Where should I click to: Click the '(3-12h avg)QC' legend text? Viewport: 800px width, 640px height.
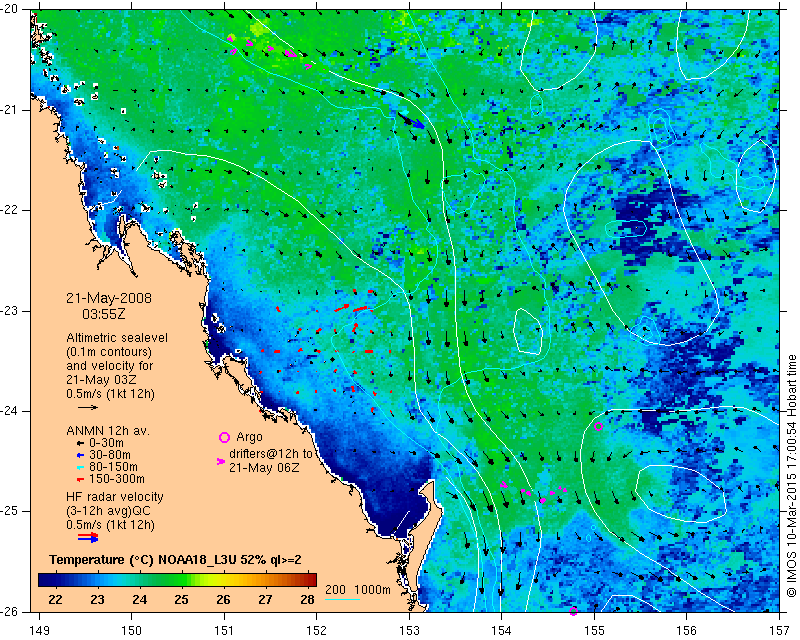coord(108,510)
